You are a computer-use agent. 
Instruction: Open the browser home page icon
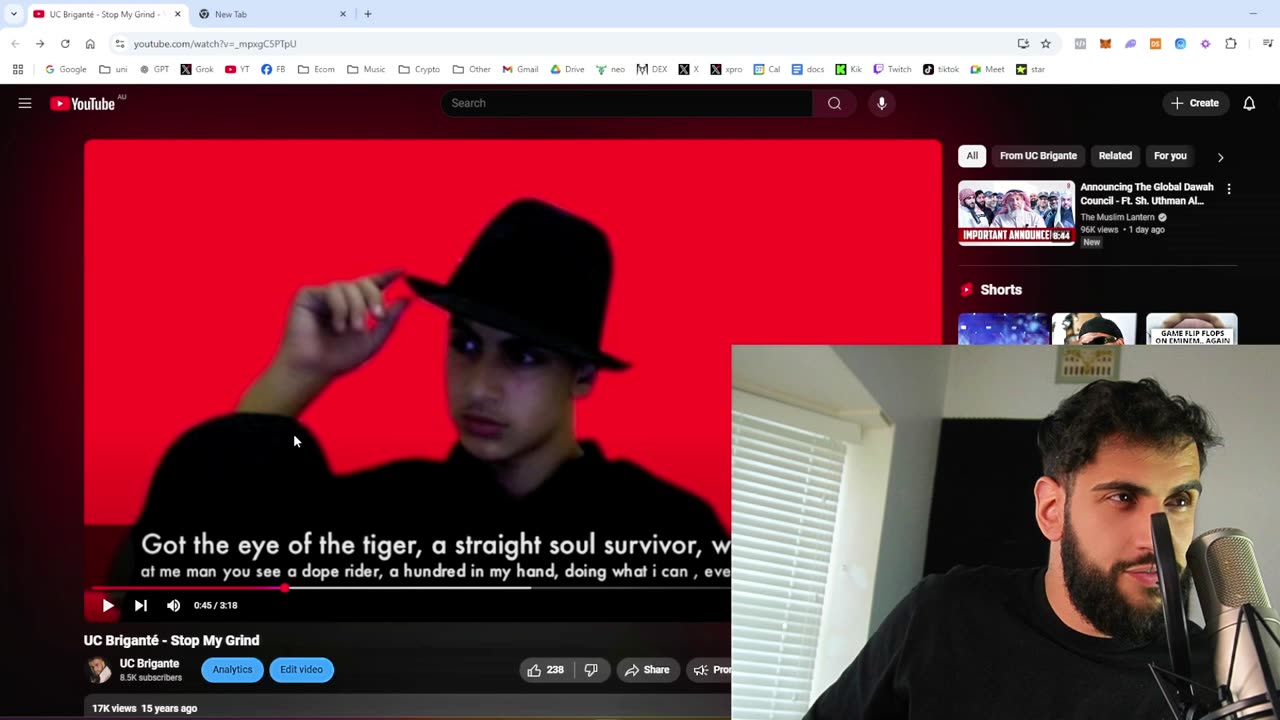(90, 44)
